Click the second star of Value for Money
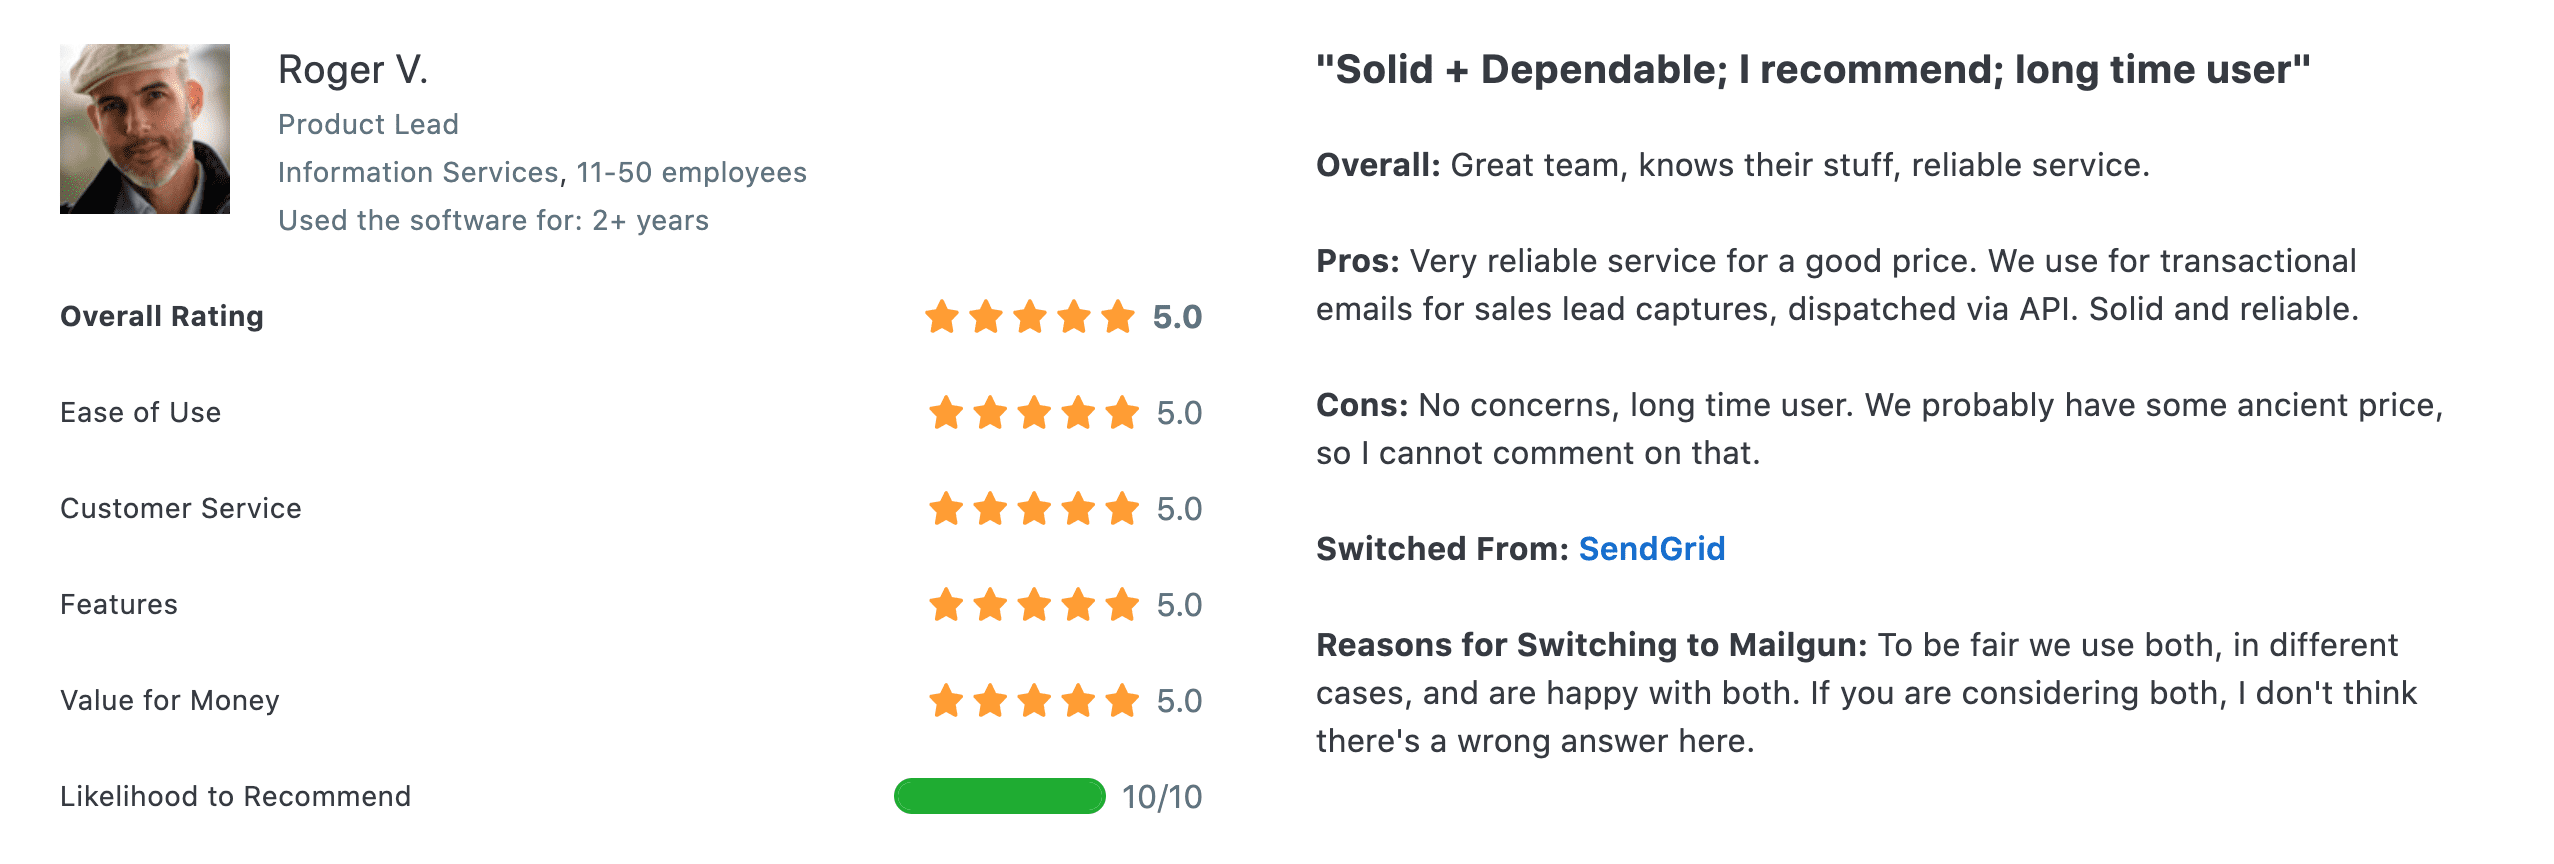The image size is (2554, 864). tap(990, 700)
